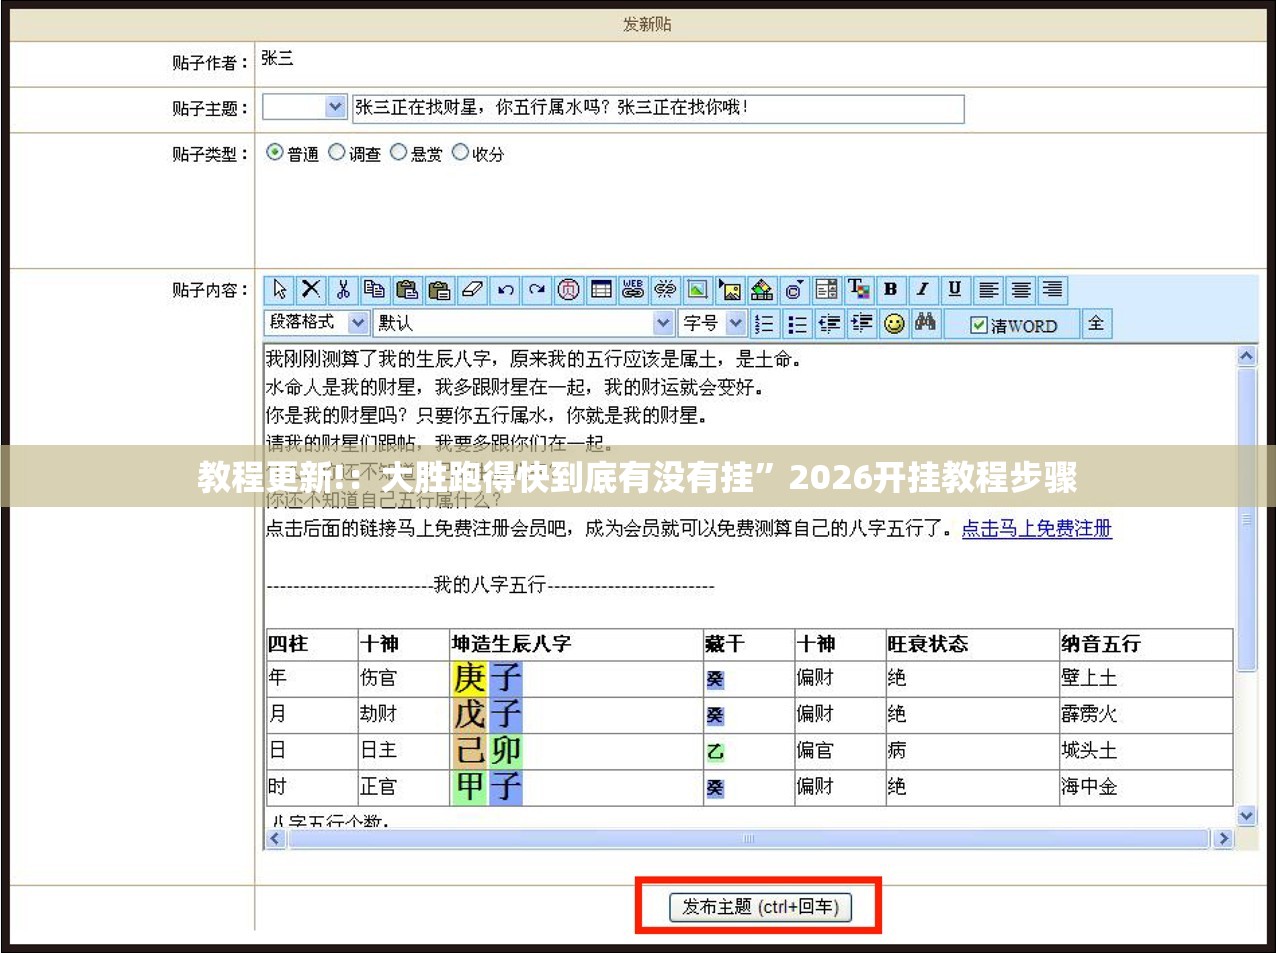The image size is (1276, 953).
Task: Toggle italic formatting with the I icon
Action: (922, 290)
